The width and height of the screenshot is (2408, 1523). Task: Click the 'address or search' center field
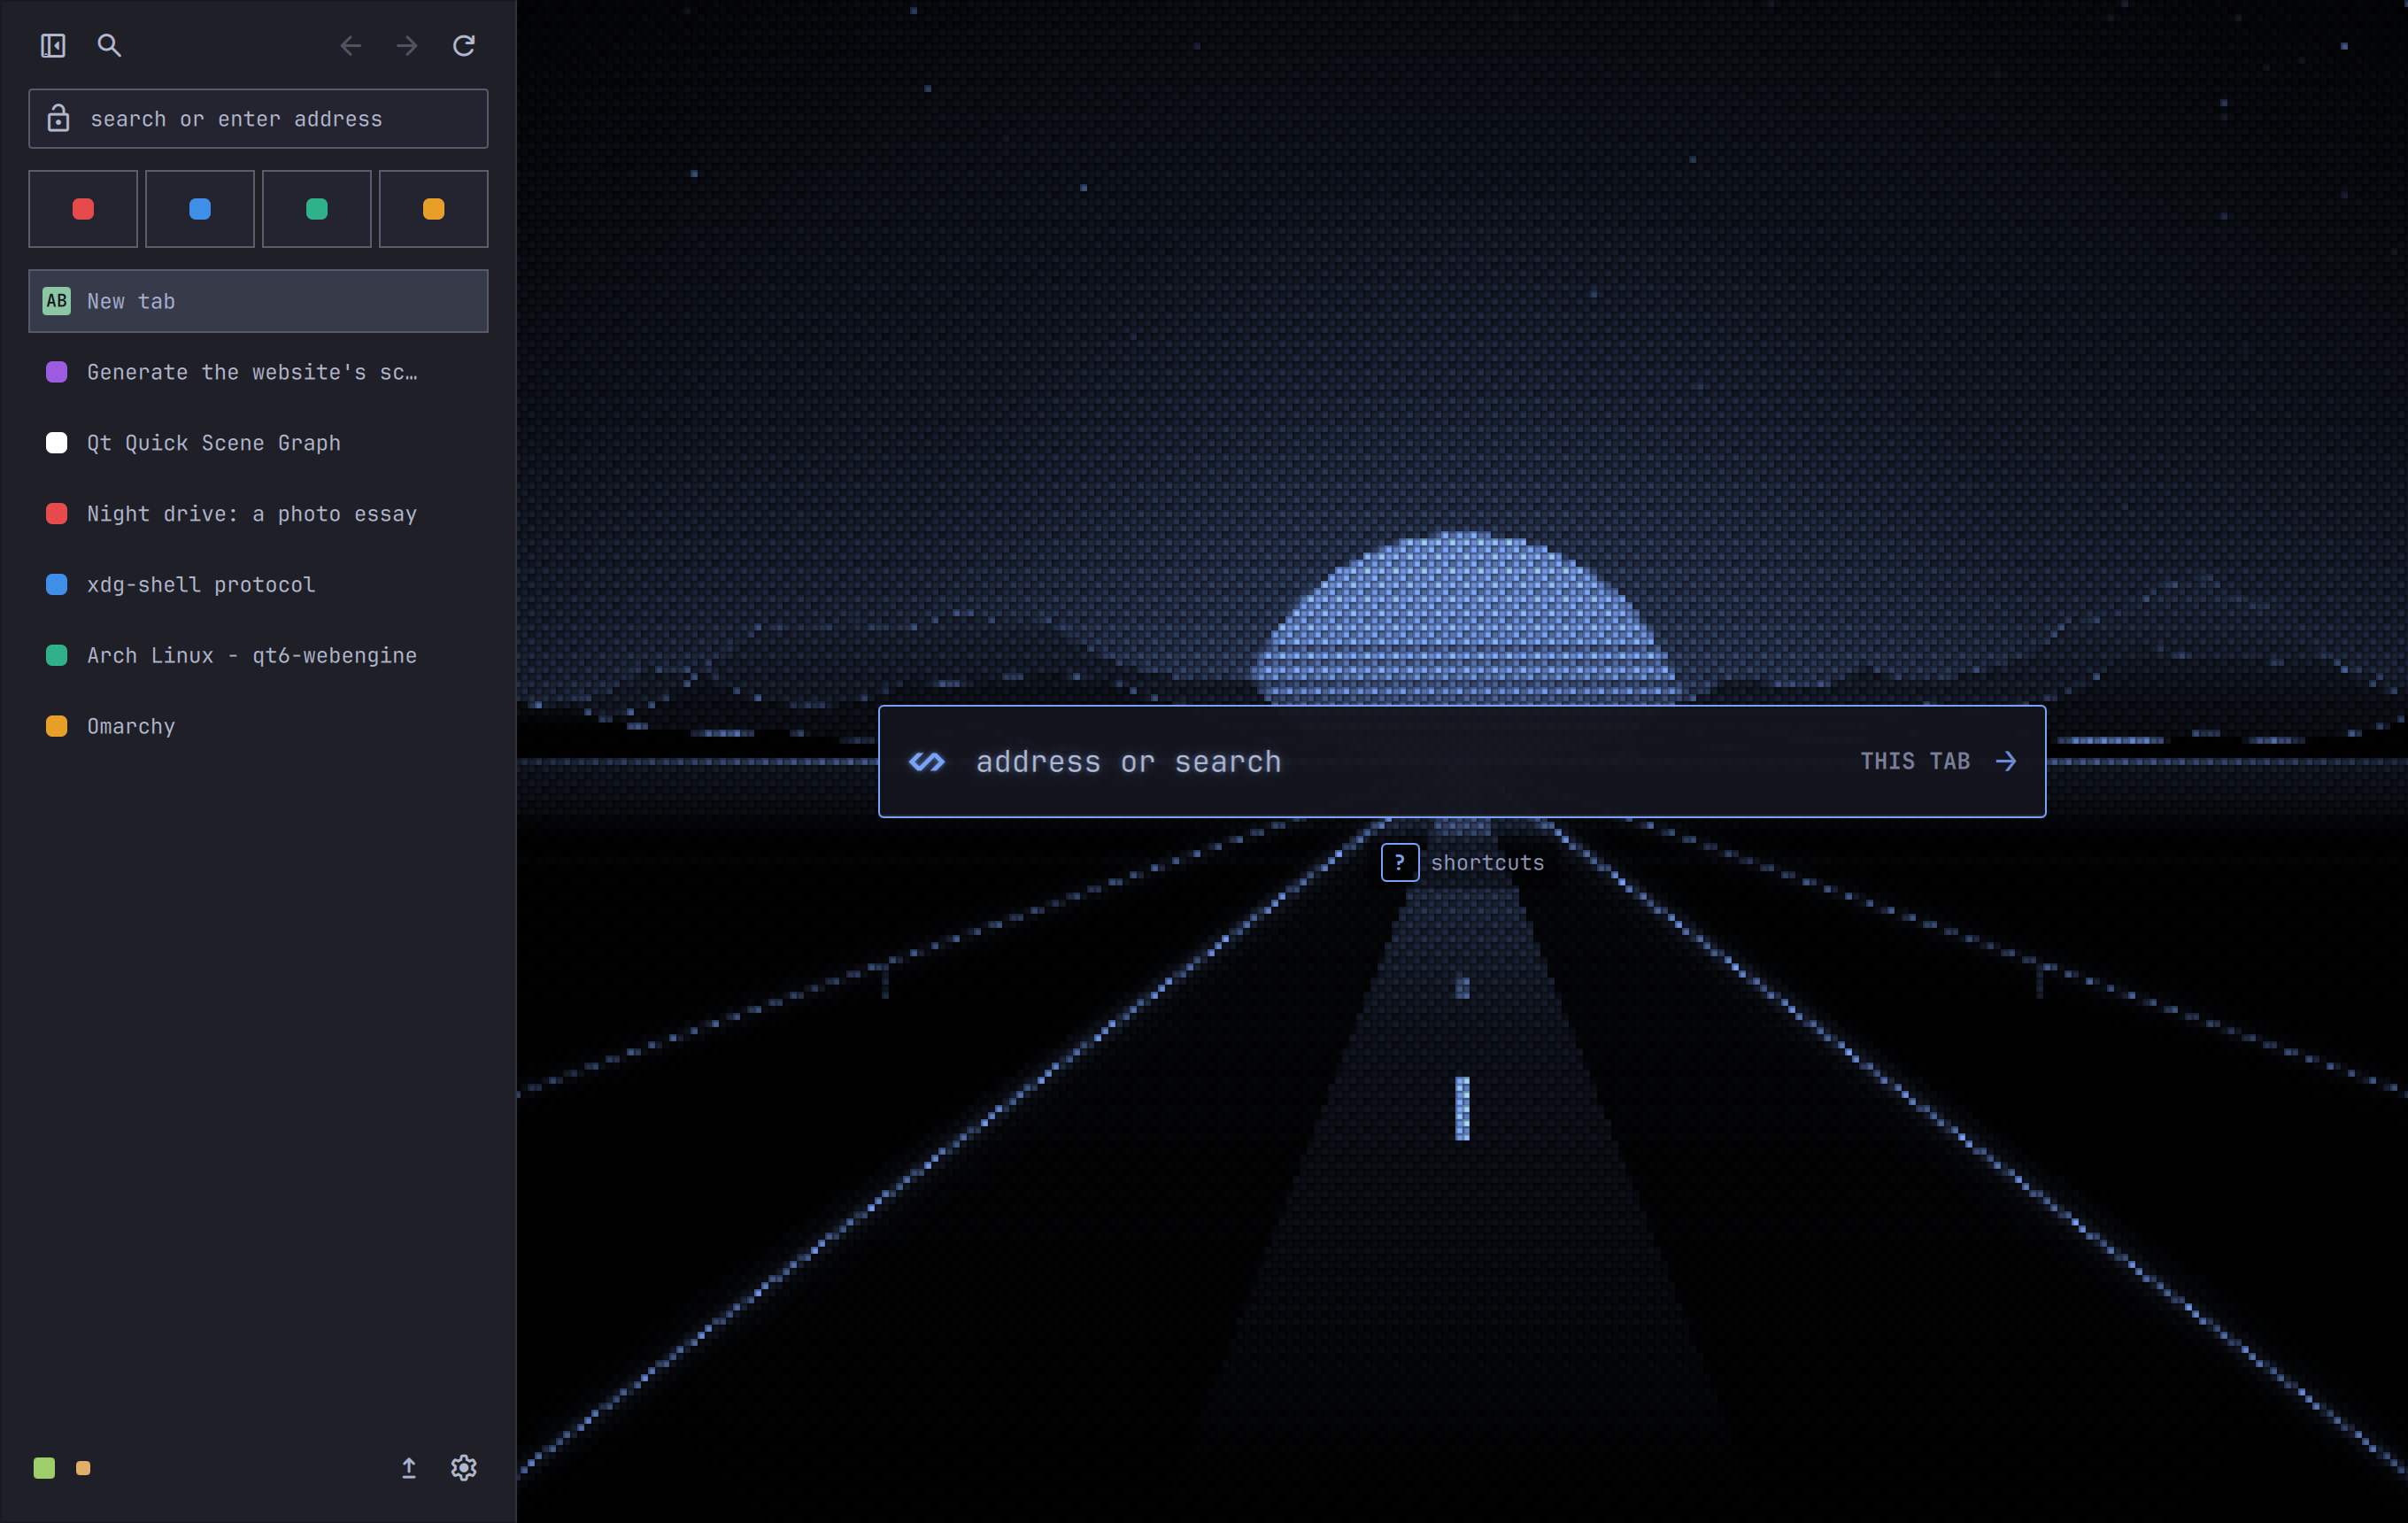(1462, 762)
